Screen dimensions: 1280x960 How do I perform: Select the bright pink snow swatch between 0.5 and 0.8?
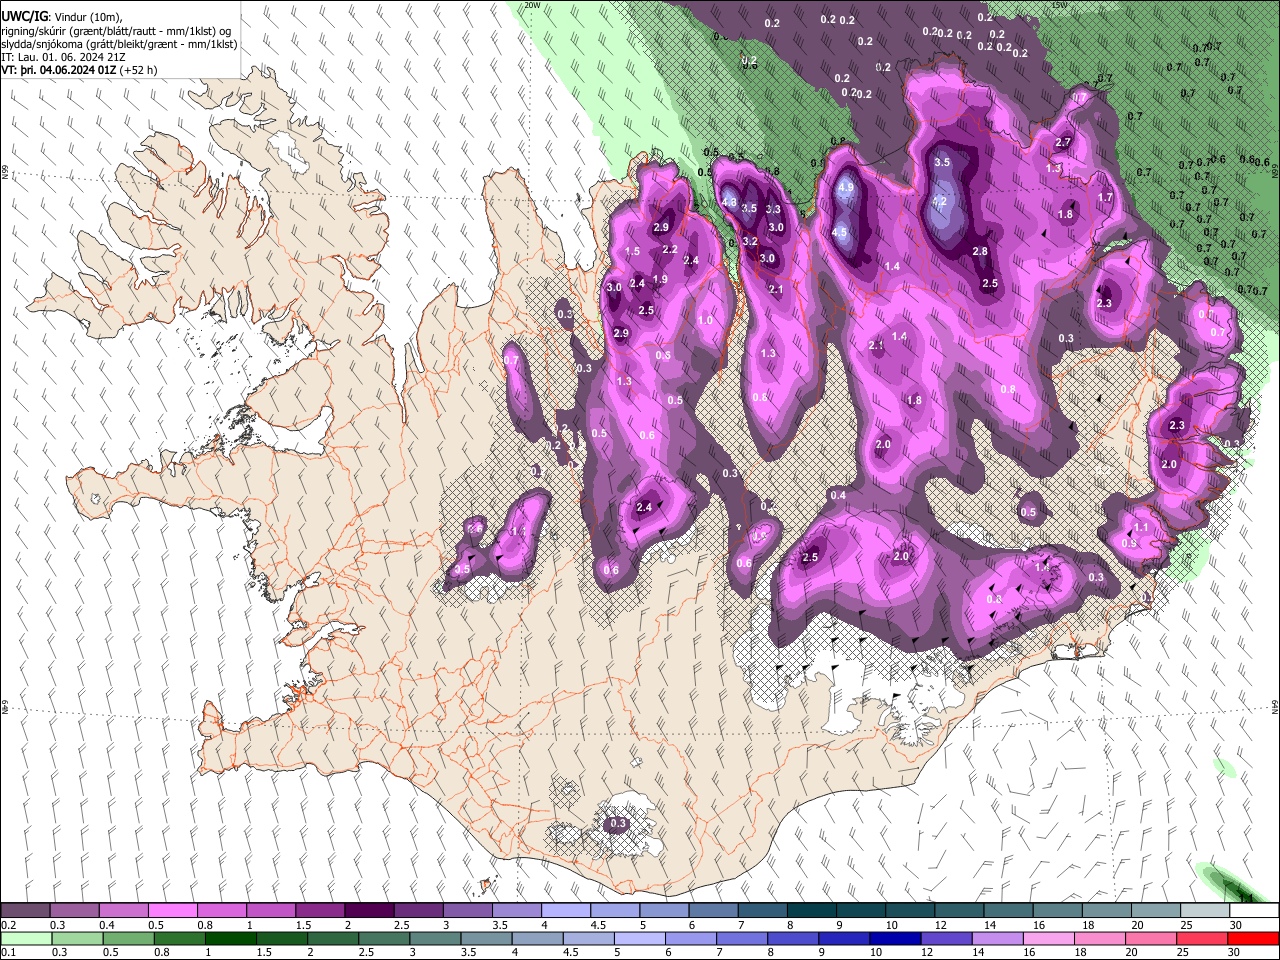(173, 911)
